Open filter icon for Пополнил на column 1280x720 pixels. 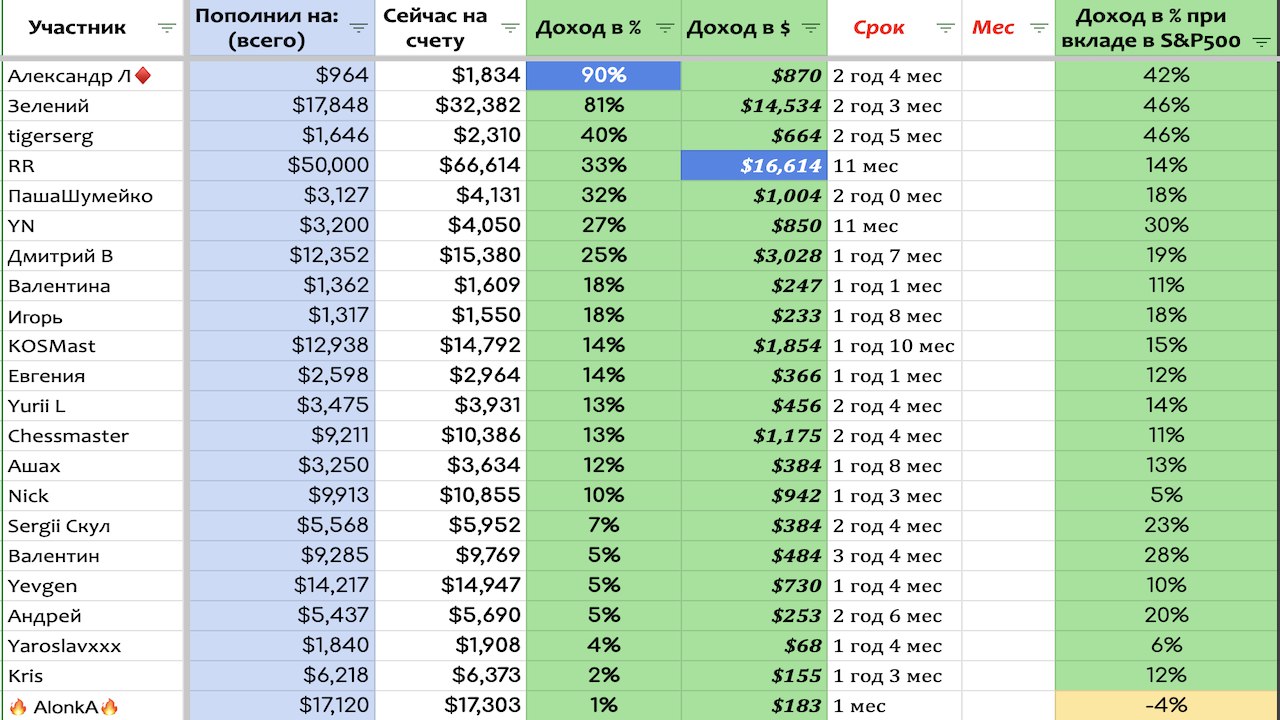click(358, 28)
